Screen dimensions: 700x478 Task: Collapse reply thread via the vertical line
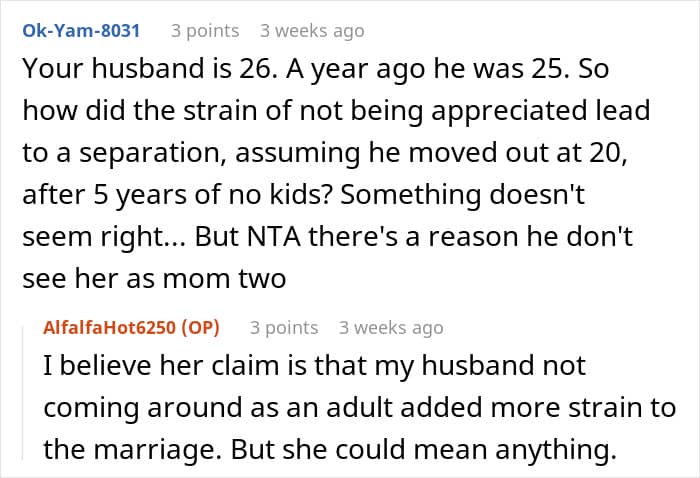(x=23, y=393)
